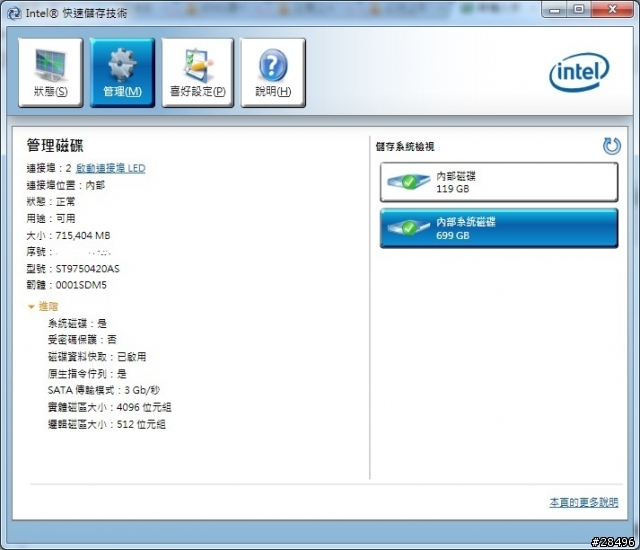Click the Intel logo

(x=579, y=72)
